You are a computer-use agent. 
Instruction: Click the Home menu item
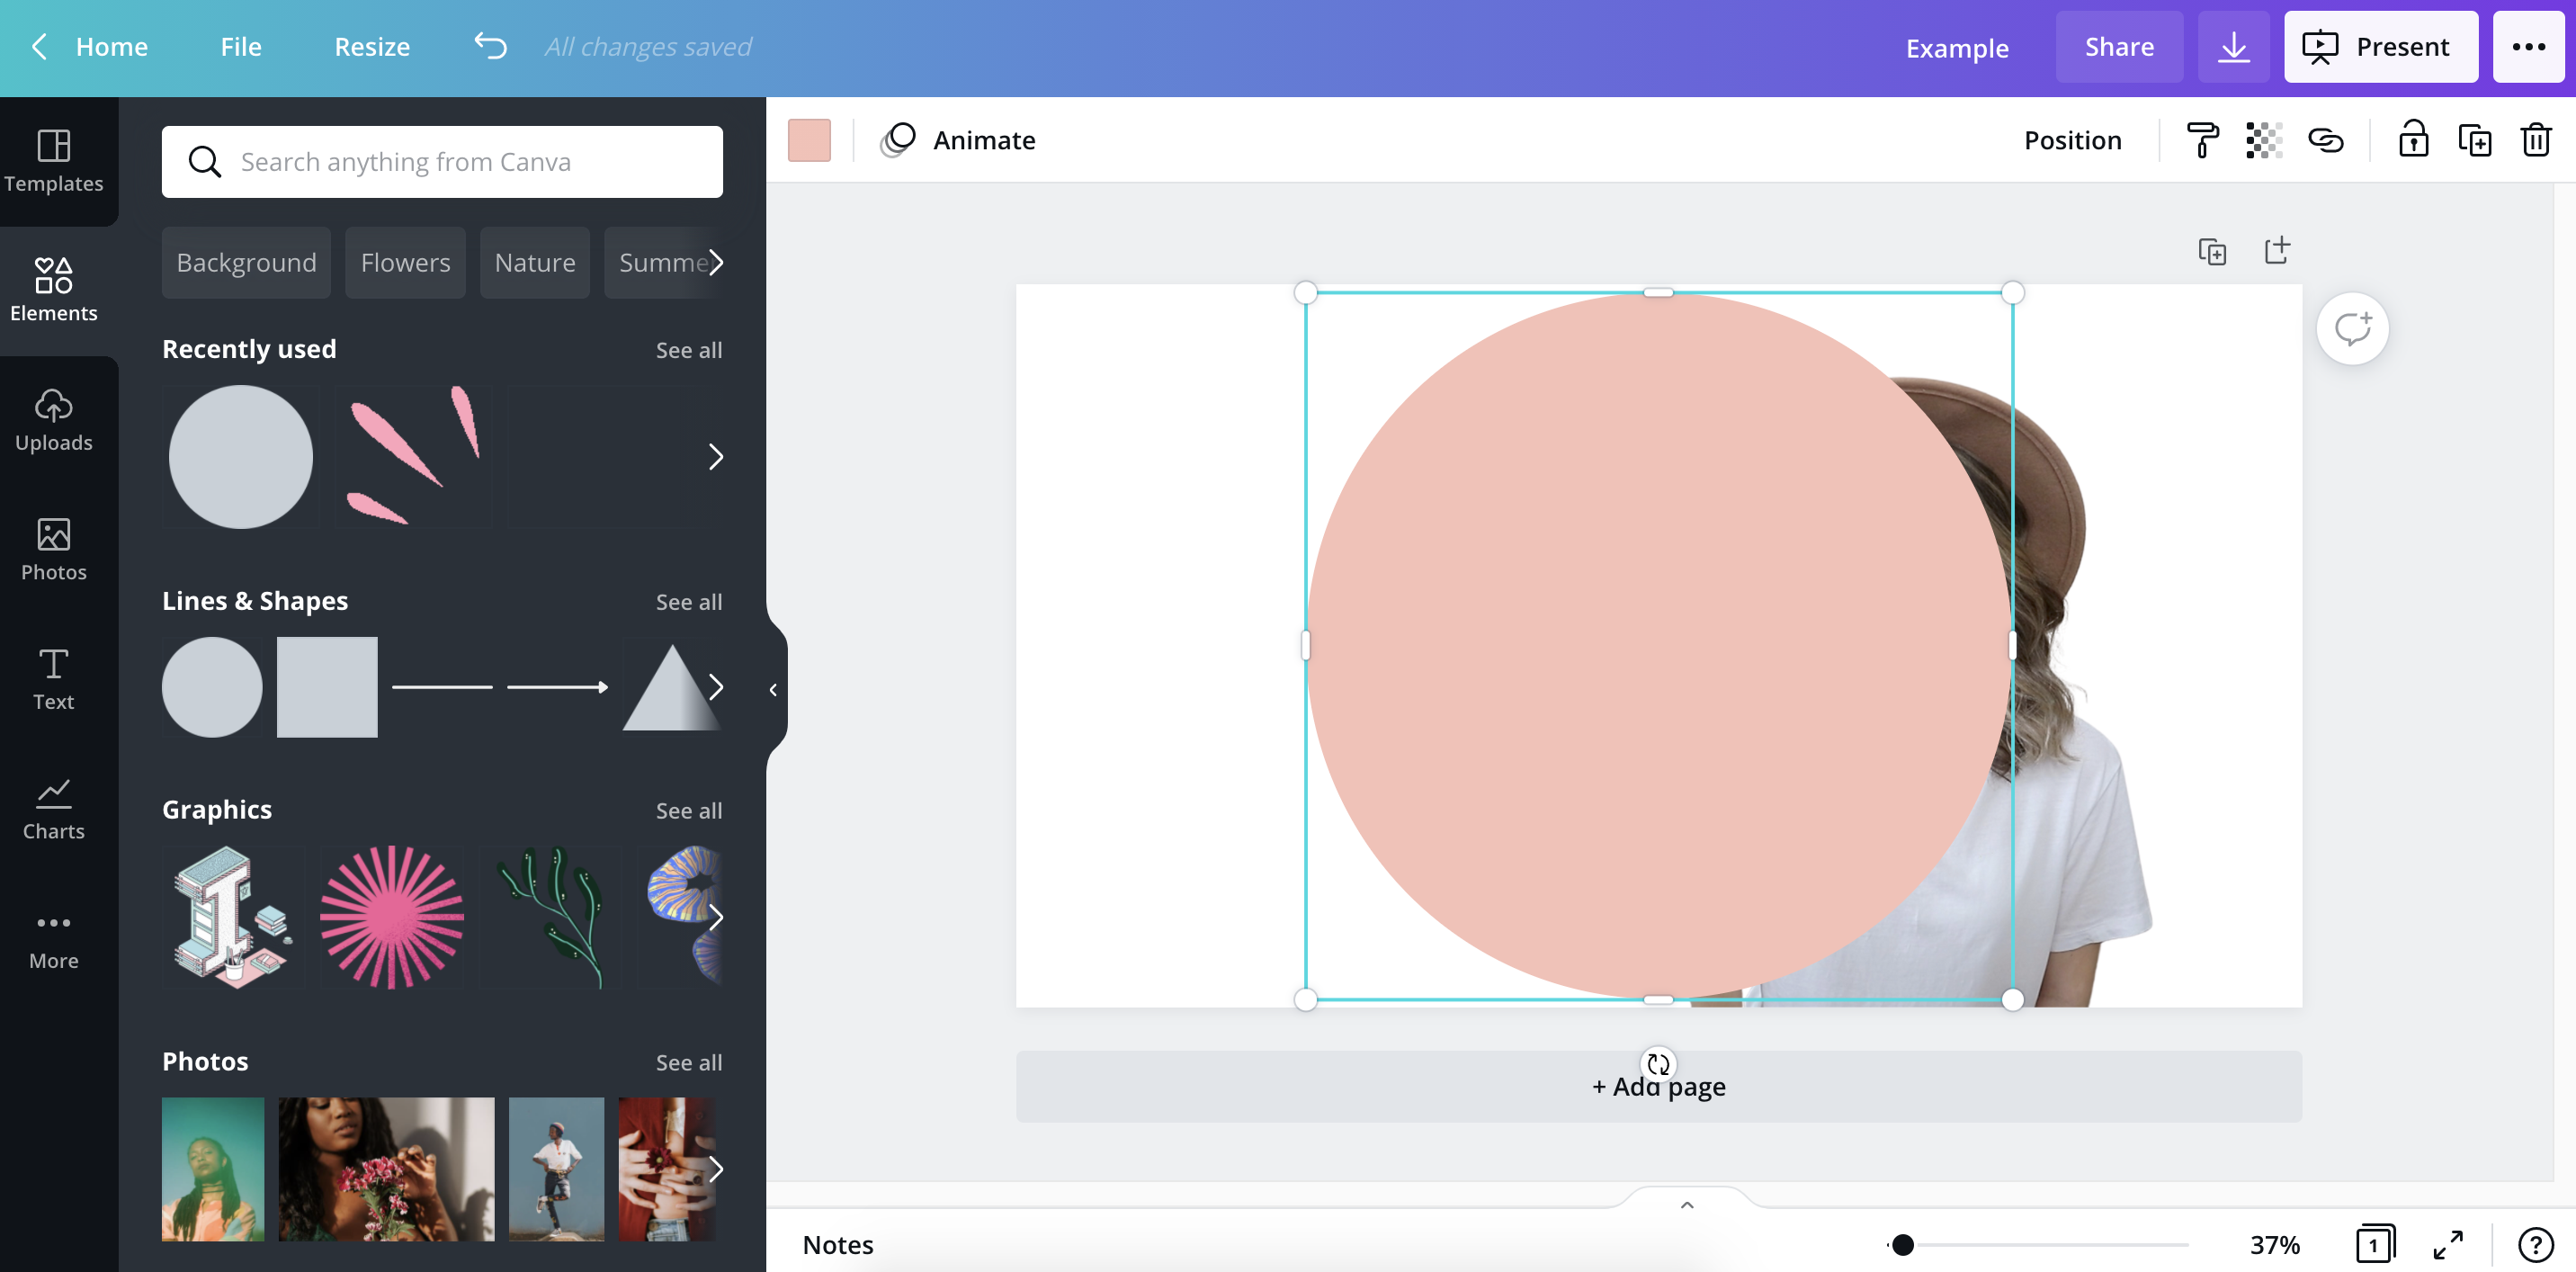tap(112, 46)
